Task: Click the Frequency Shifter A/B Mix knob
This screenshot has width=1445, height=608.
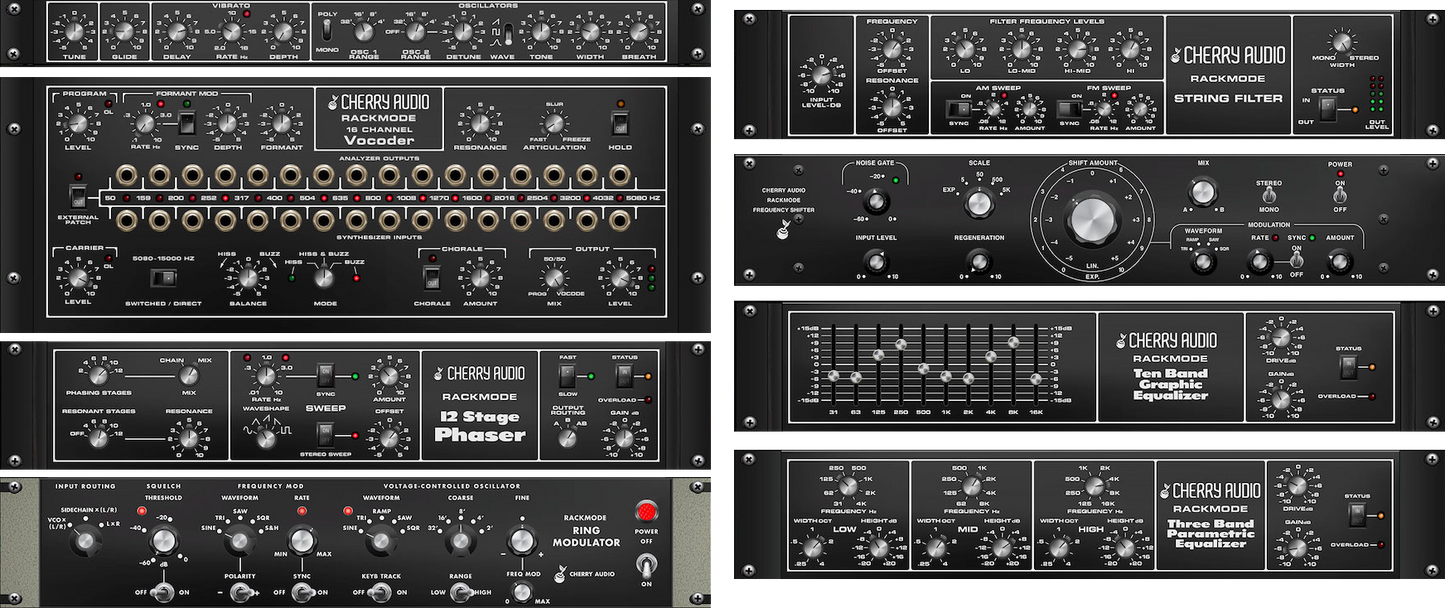Action: tap(1201, 190)
